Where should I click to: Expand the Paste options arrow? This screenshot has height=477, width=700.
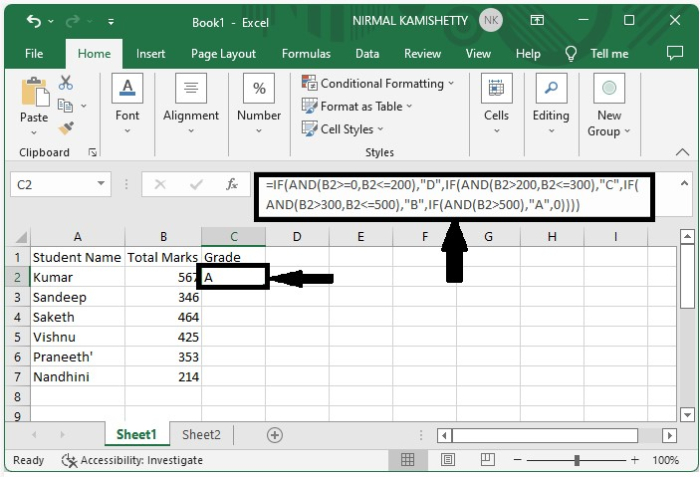click(x=34, y=133)
